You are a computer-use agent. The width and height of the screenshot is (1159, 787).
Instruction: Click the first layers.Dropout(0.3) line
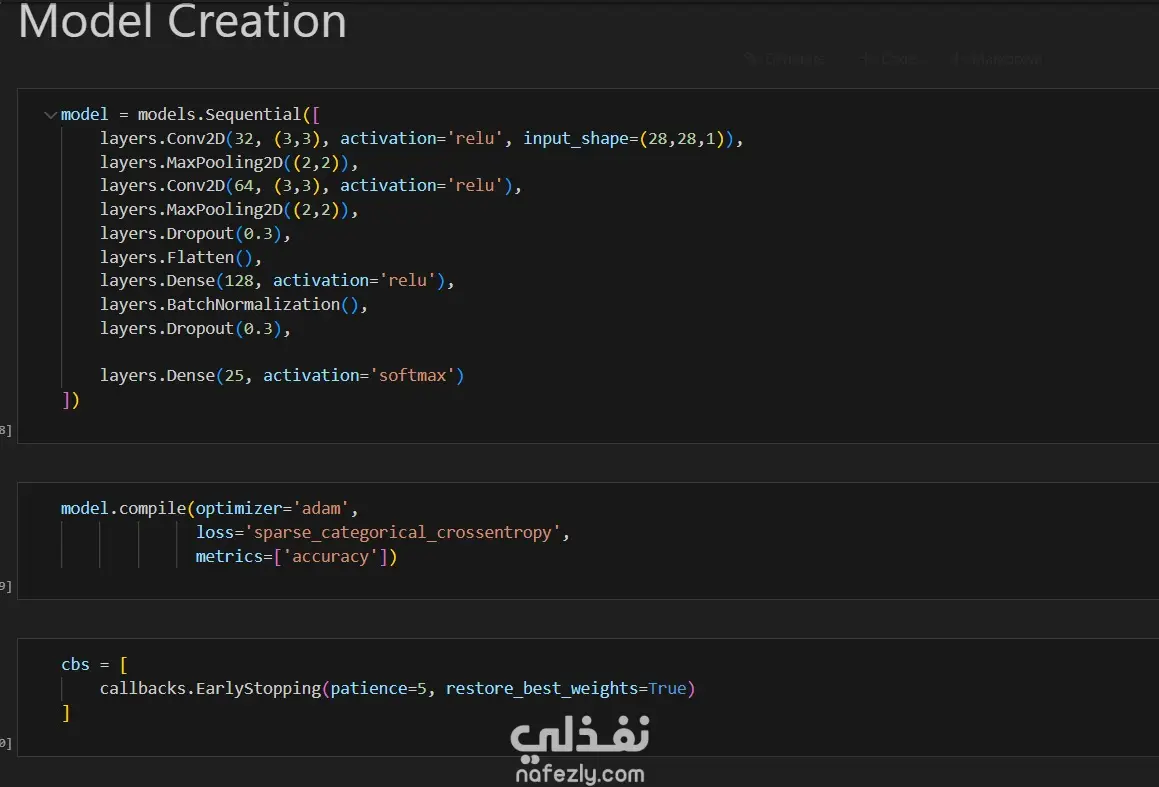tap(195, 234)
